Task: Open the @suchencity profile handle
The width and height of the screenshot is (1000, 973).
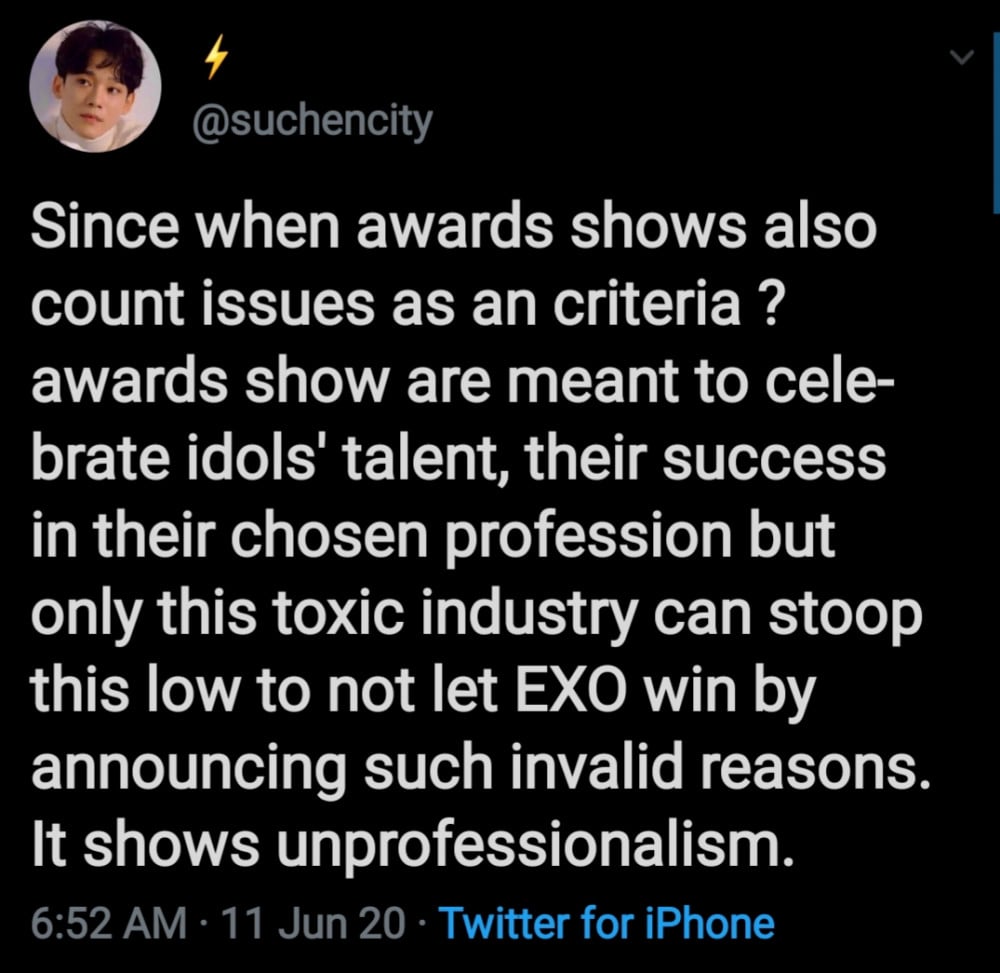Action: point(312,121)
